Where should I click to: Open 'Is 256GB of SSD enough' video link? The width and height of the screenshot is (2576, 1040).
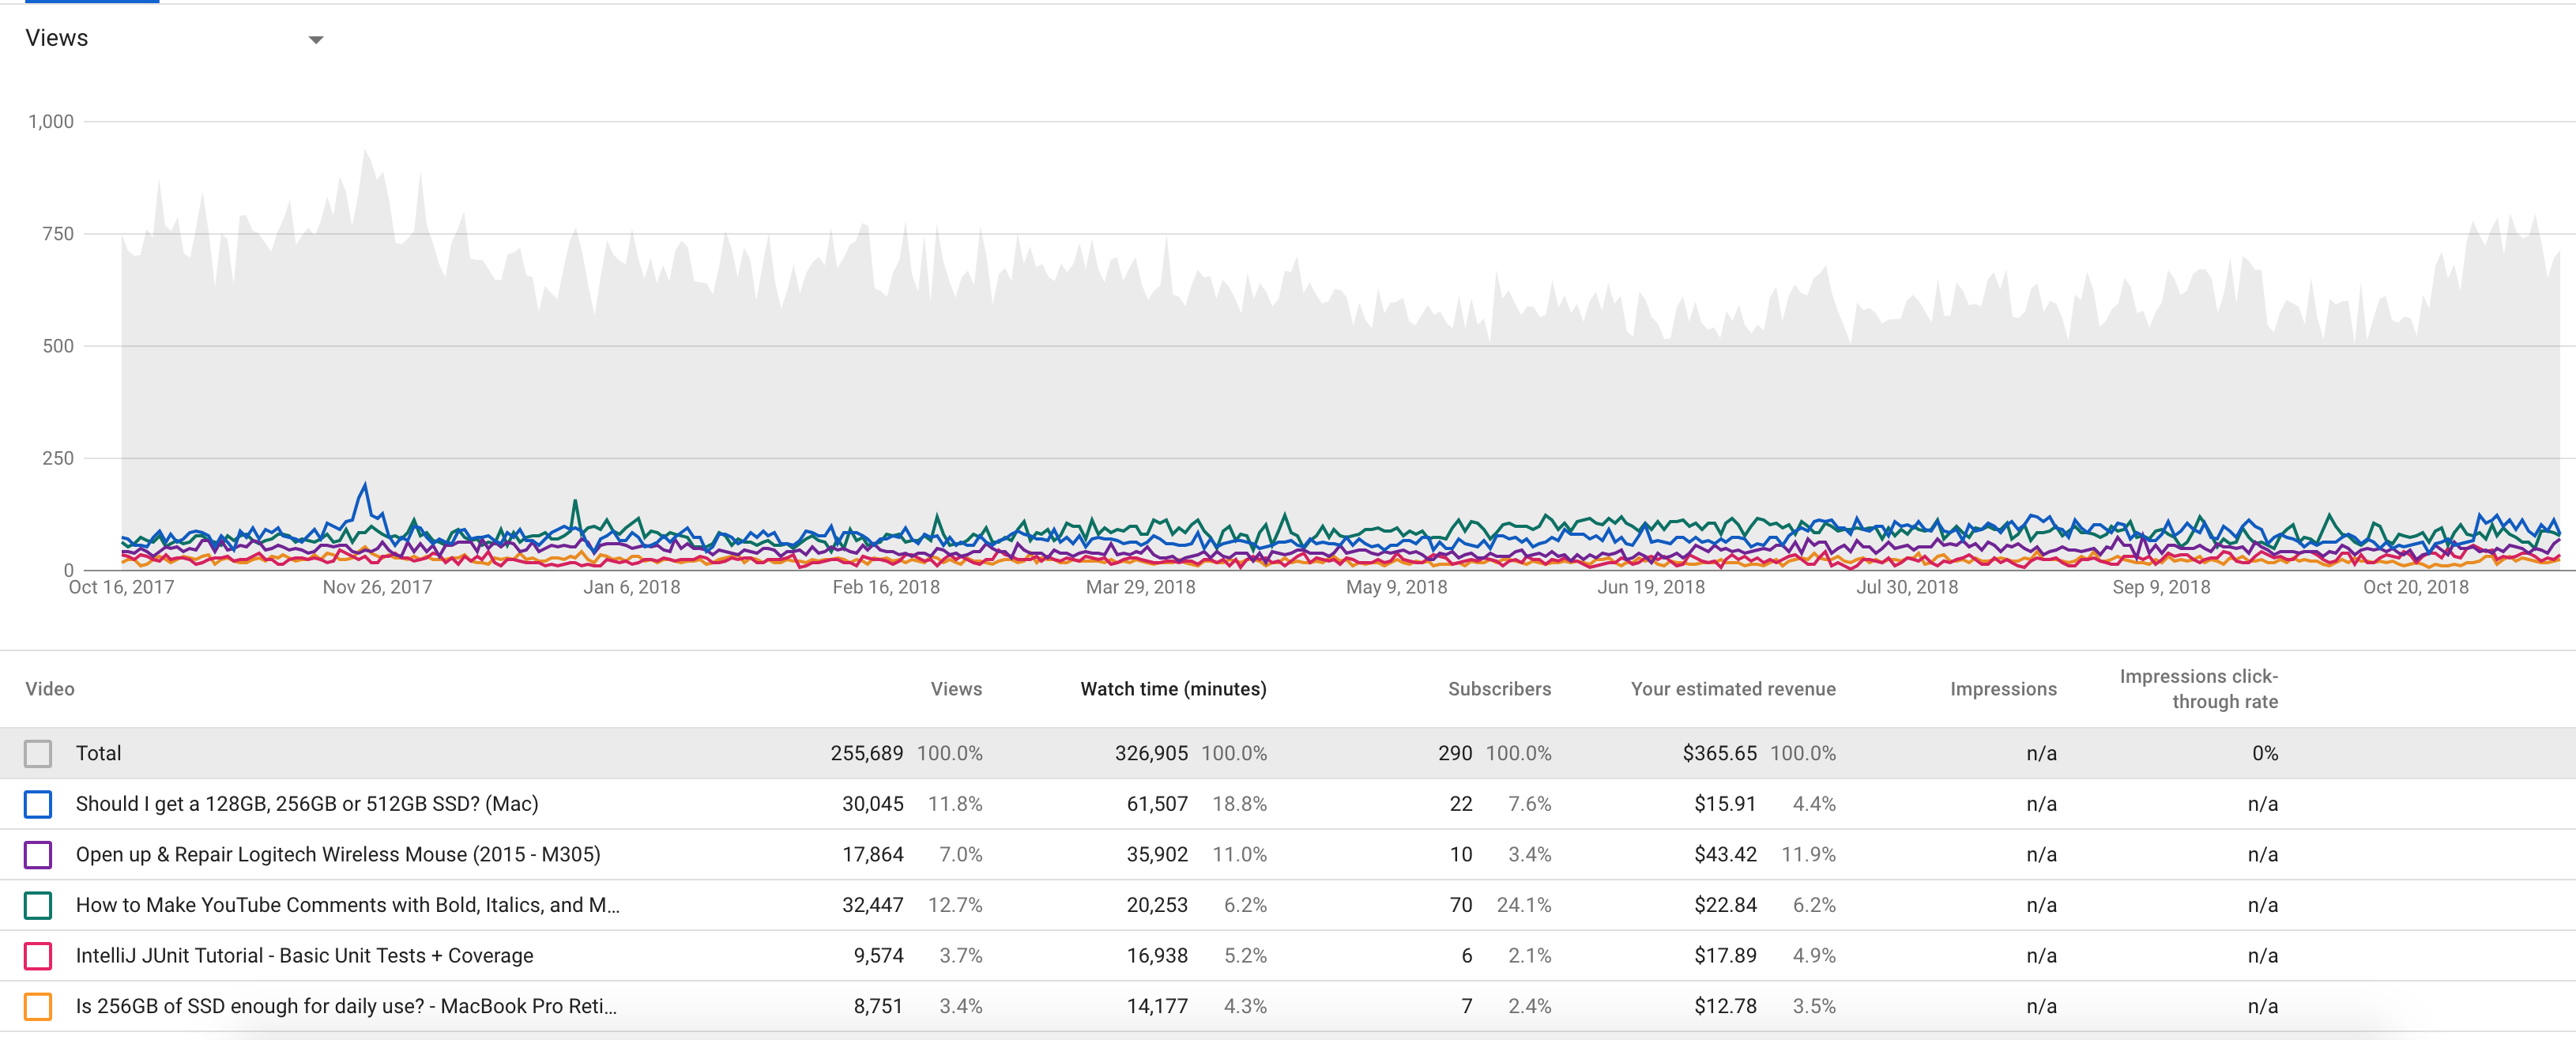pos(346,1006)
